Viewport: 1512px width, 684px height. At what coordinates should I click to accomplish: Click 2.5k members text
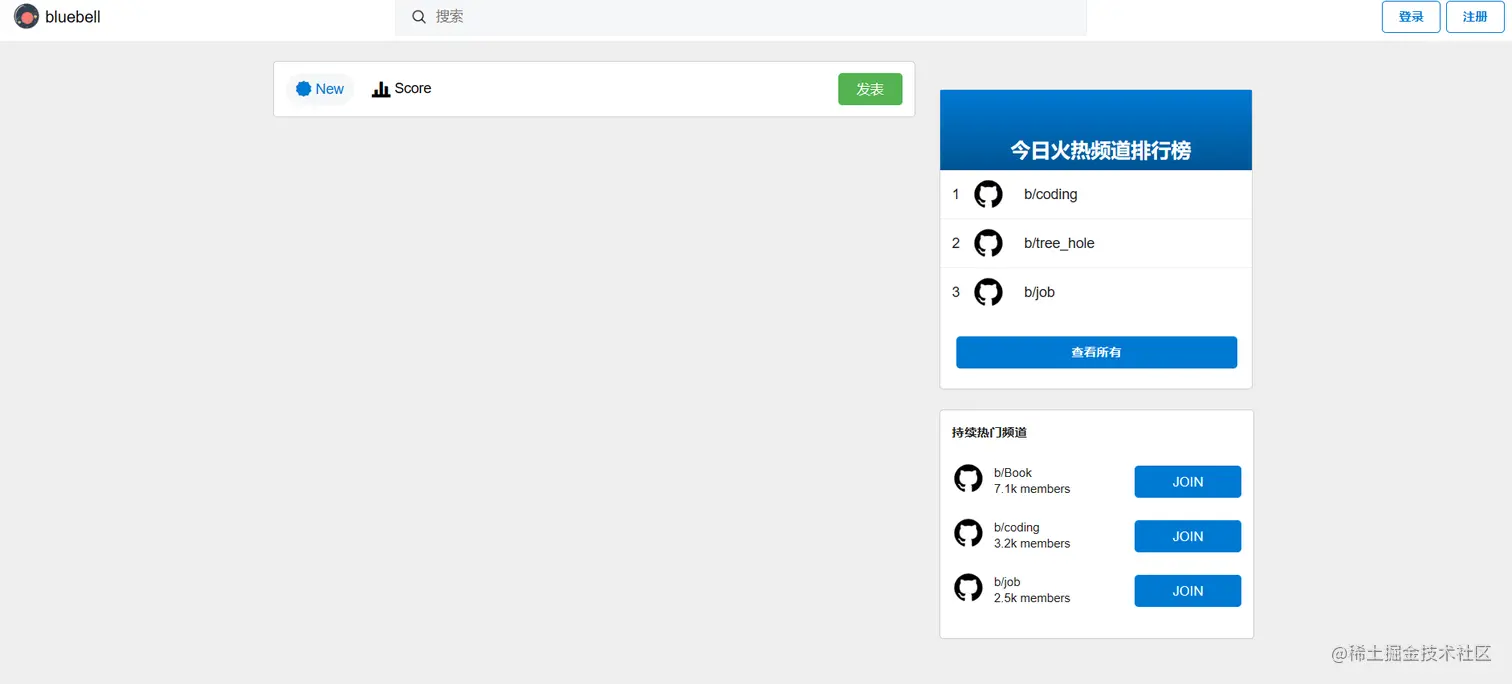coord(1032,598)
